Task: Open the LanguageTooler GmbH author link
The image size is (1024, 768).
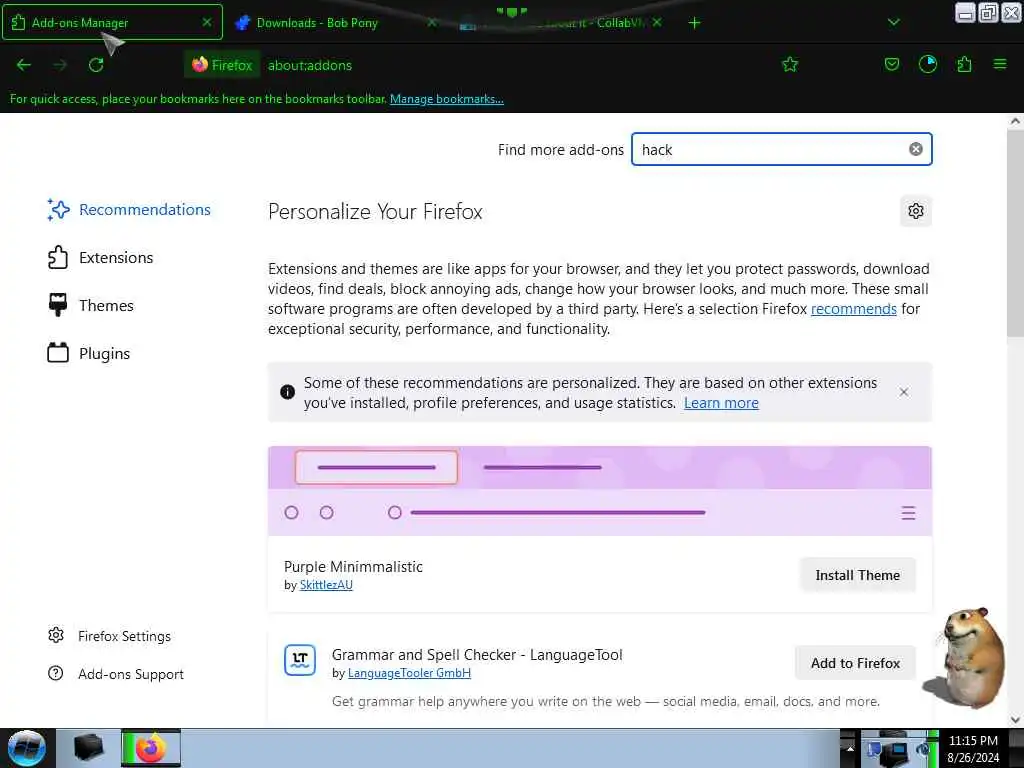Action: click(x=409, y=673)
